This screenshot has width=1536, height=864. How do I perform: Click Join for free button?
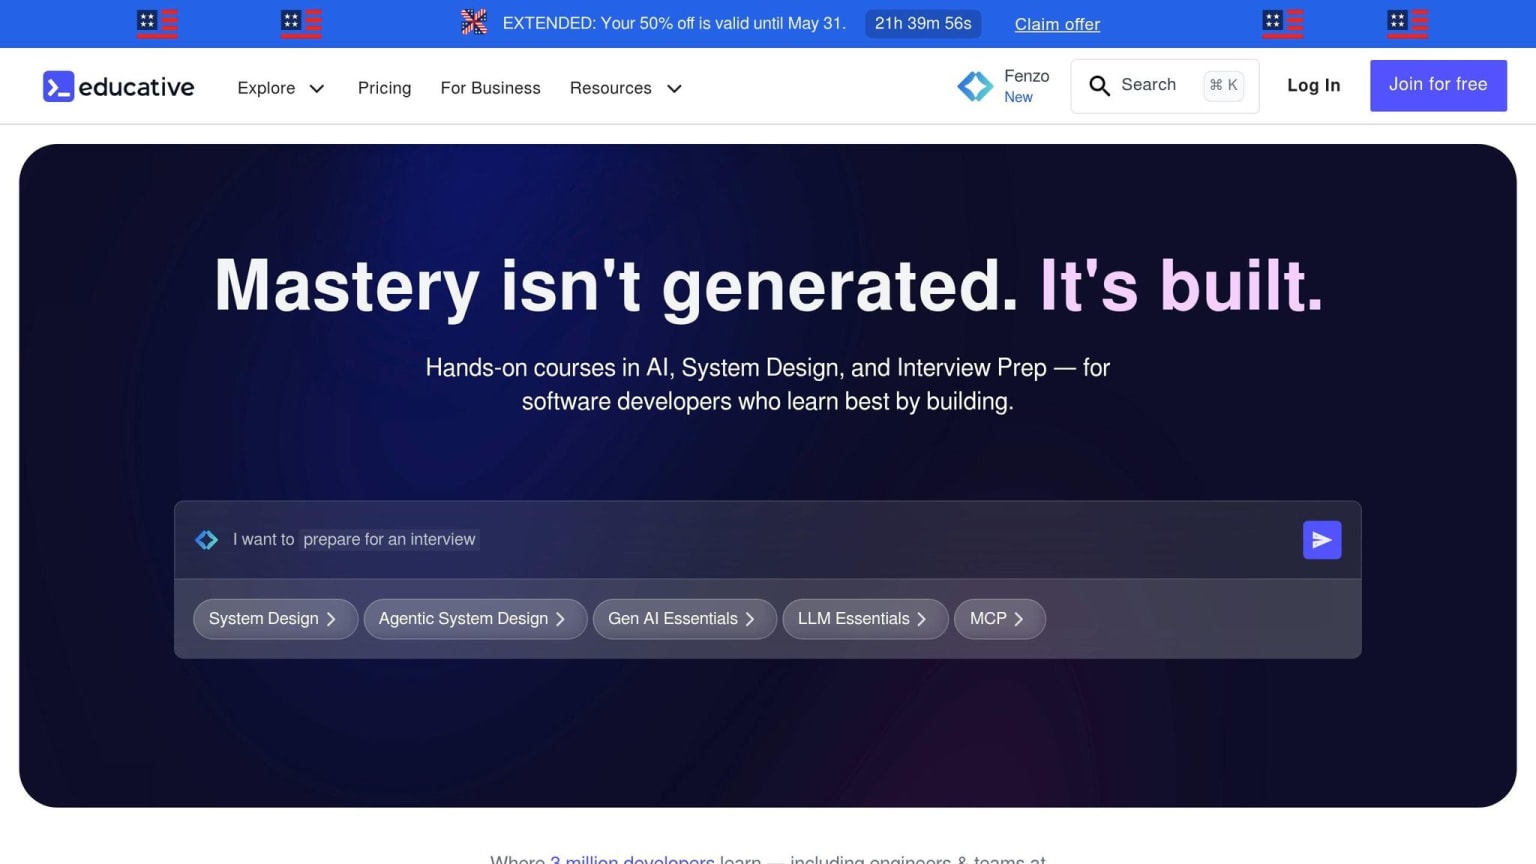point(1438,85)
